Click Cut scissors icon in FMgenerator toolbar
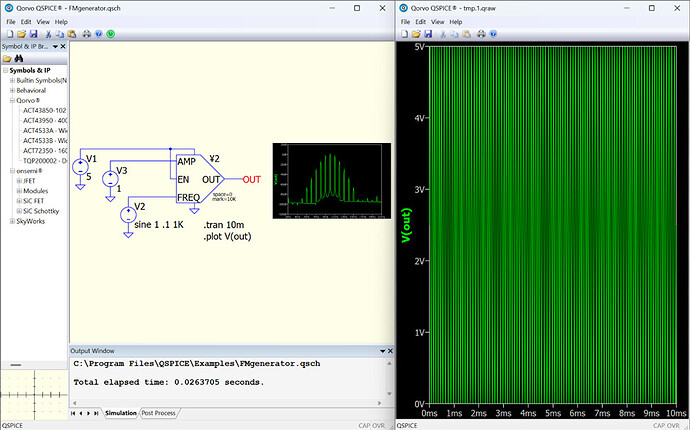 (x=48, y=34)
